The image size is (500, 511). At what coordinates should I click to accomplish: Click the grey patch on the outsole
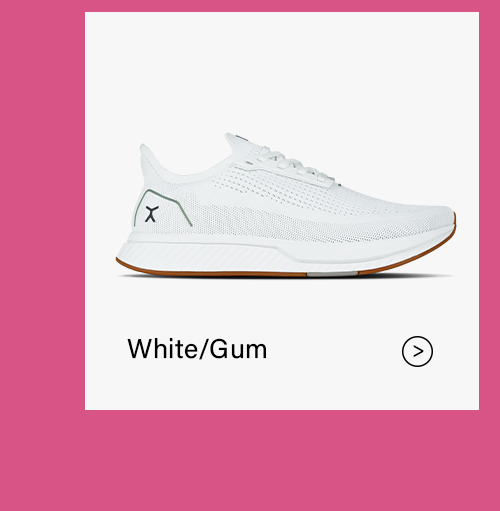[332, 274]
